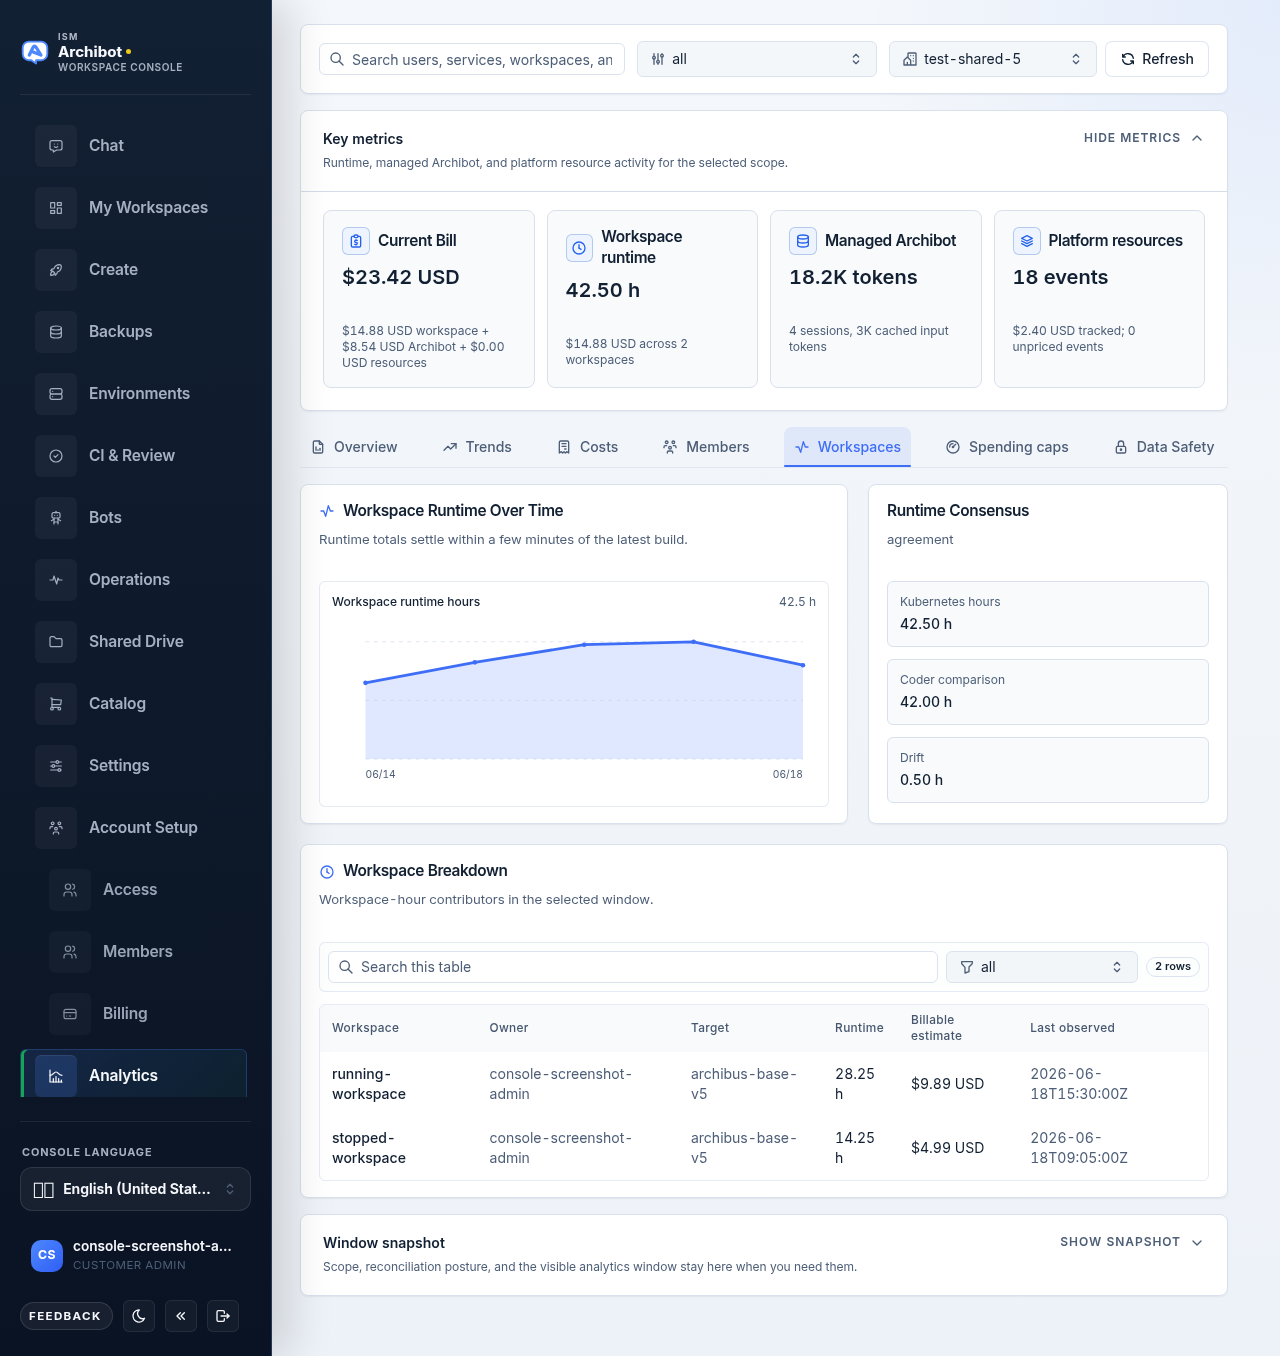Click the running-workspace row name
Image resolution: width=1280 pixels, height=1356 pixels.
pyautogui.click(x=369, y=1084)
